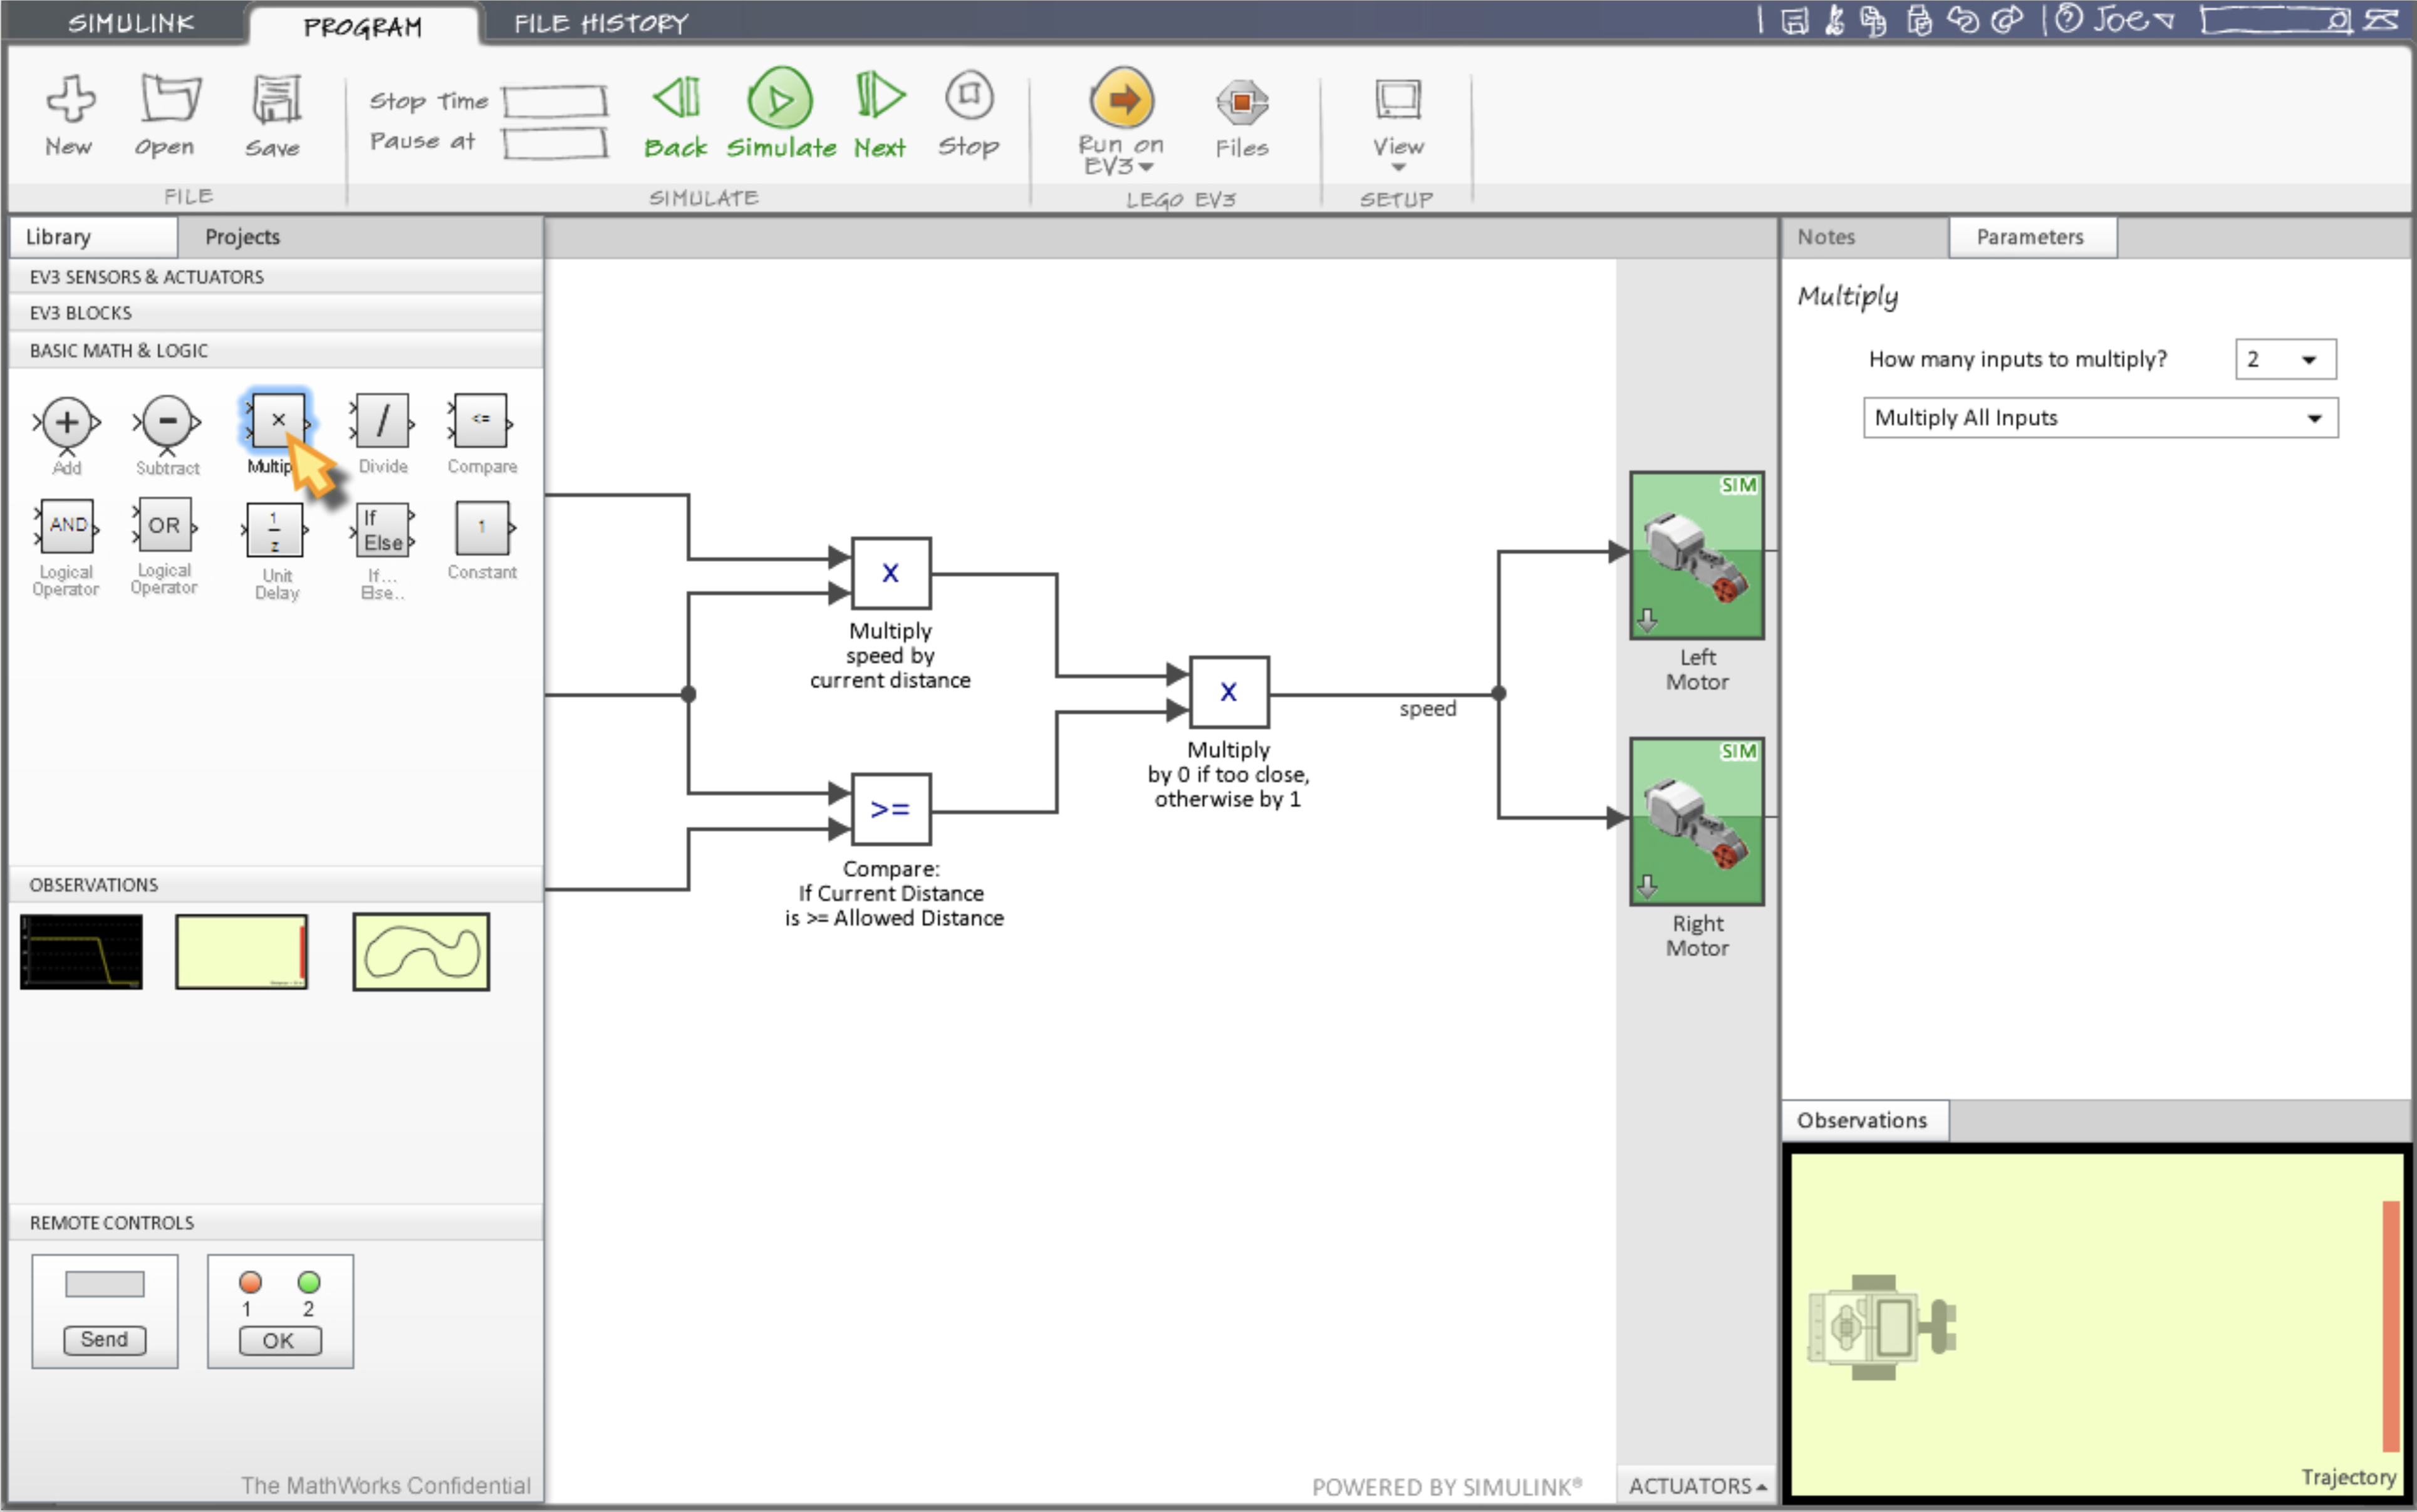2417x1512 pixels.
Task: Select the Divide block in library
Action: coord(382,421)
